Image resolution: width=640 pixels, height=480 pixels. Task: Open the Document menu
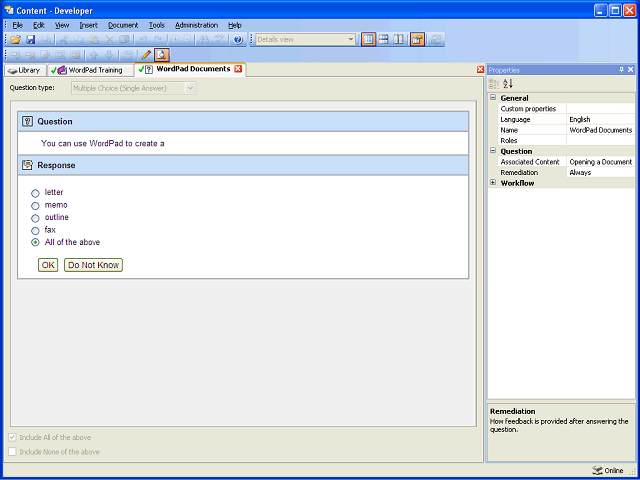click(123, 25)
